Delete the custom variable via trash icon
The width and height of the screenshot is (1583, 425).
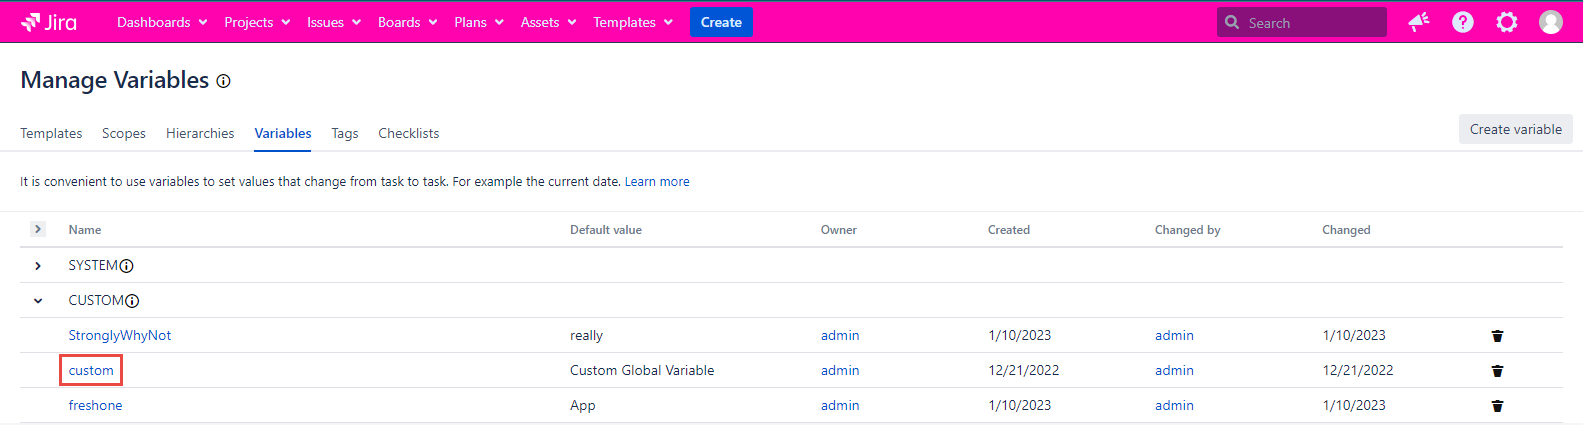1497,371
